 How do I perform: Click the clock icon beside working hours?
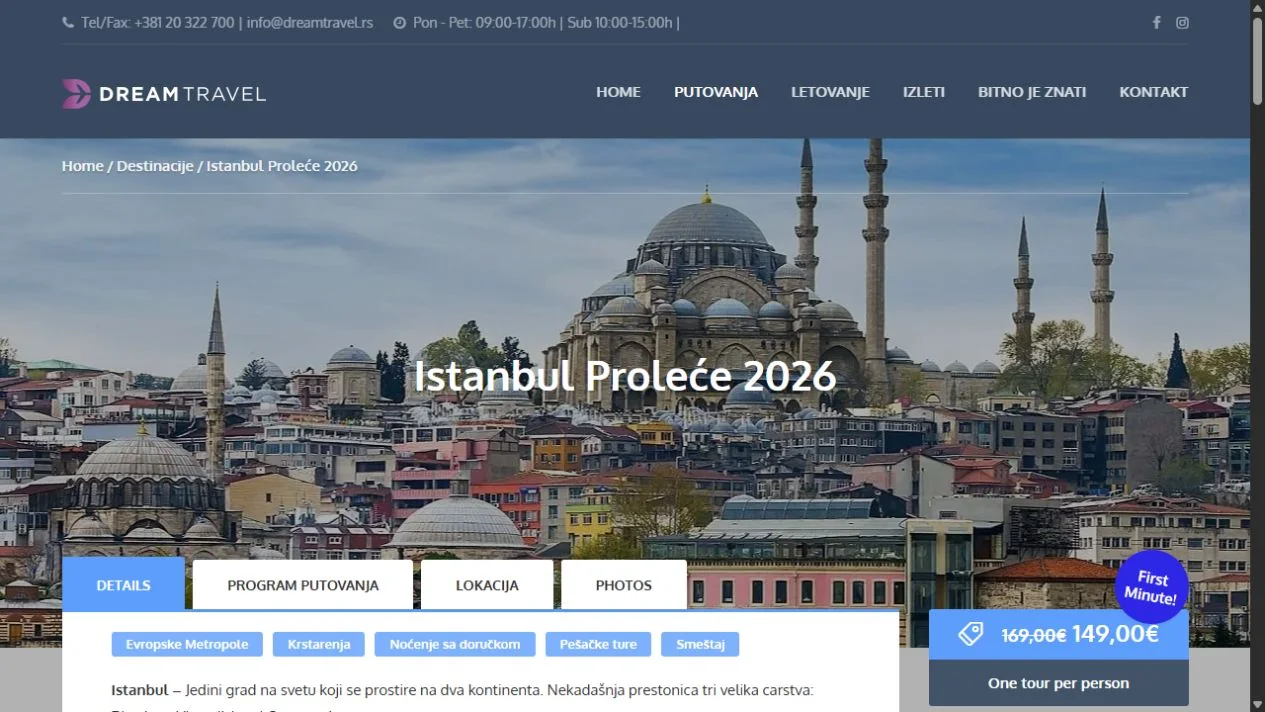[399, 23]
